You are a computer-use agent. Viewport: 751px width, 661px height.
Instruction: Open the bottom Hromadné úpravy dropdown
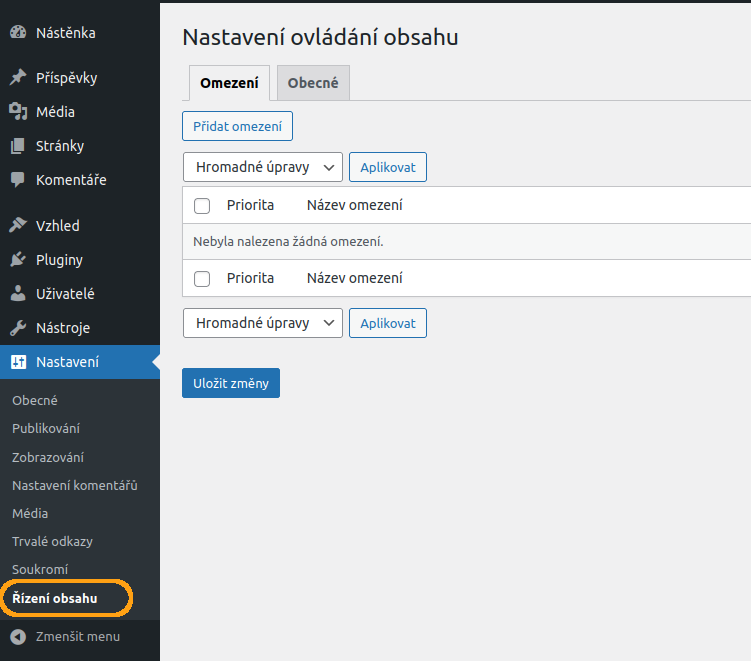pos(263,323)
